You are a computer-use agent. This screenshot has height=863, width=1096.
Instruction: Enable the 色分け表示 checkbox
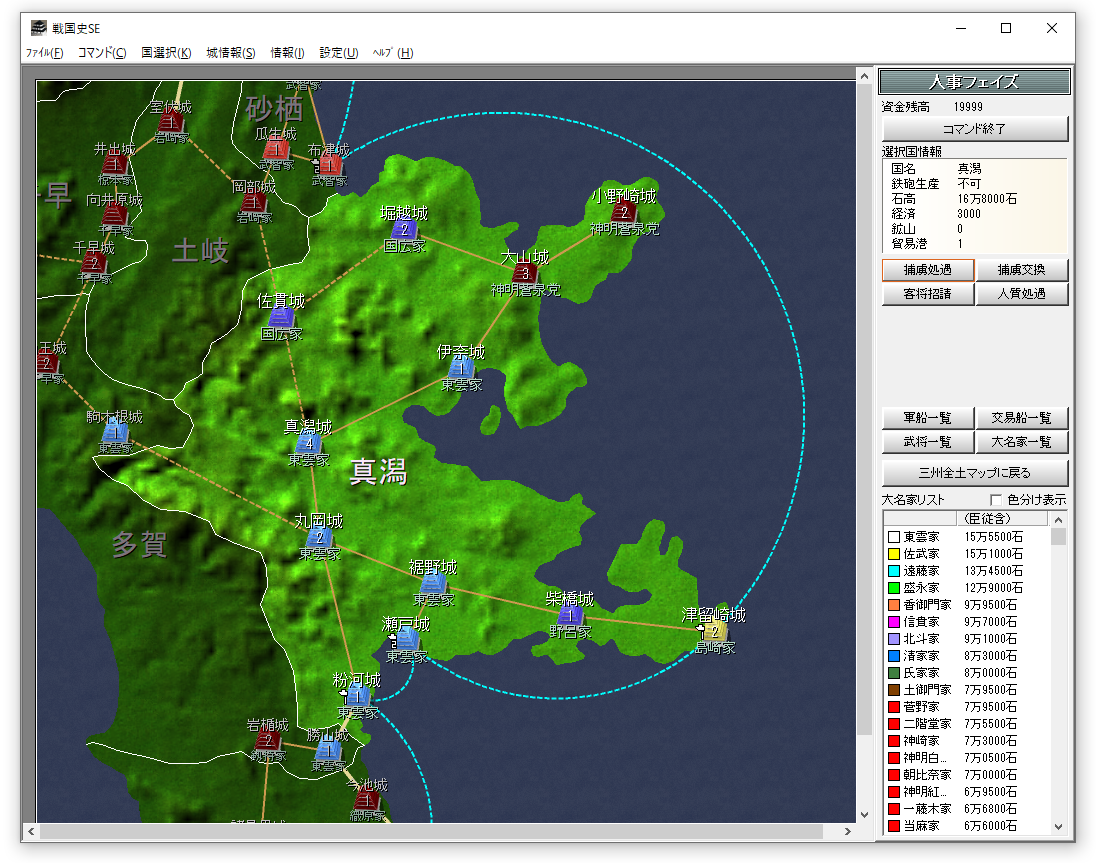tap(996, 500)
